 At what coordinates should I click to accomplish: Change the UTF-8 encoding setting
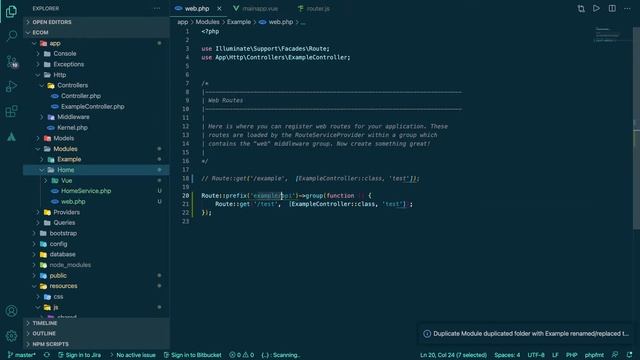click(x=536, y=355)
